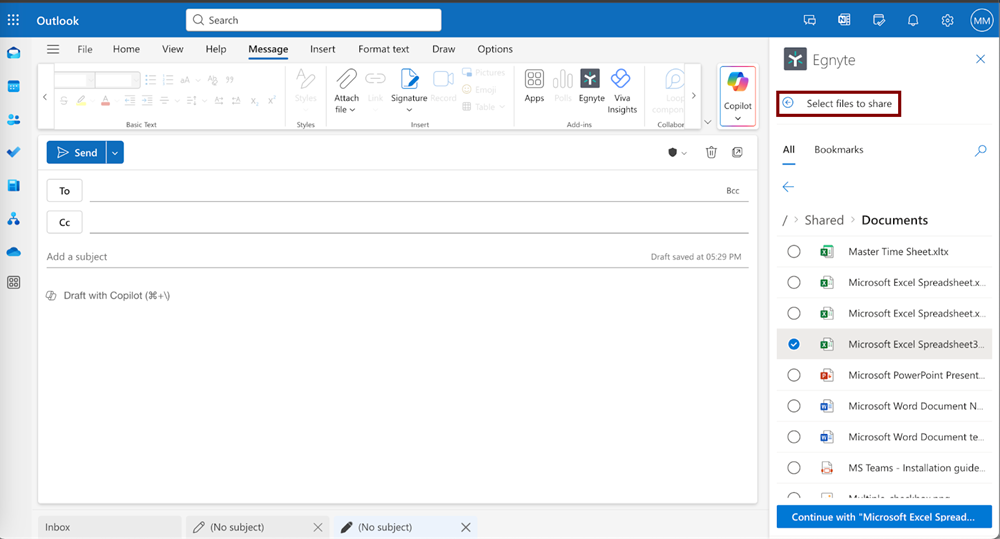Click Continue with Microsoft Excel Spreadsheet button
This screenshot has height=539, width=1000.
[883, 517]
